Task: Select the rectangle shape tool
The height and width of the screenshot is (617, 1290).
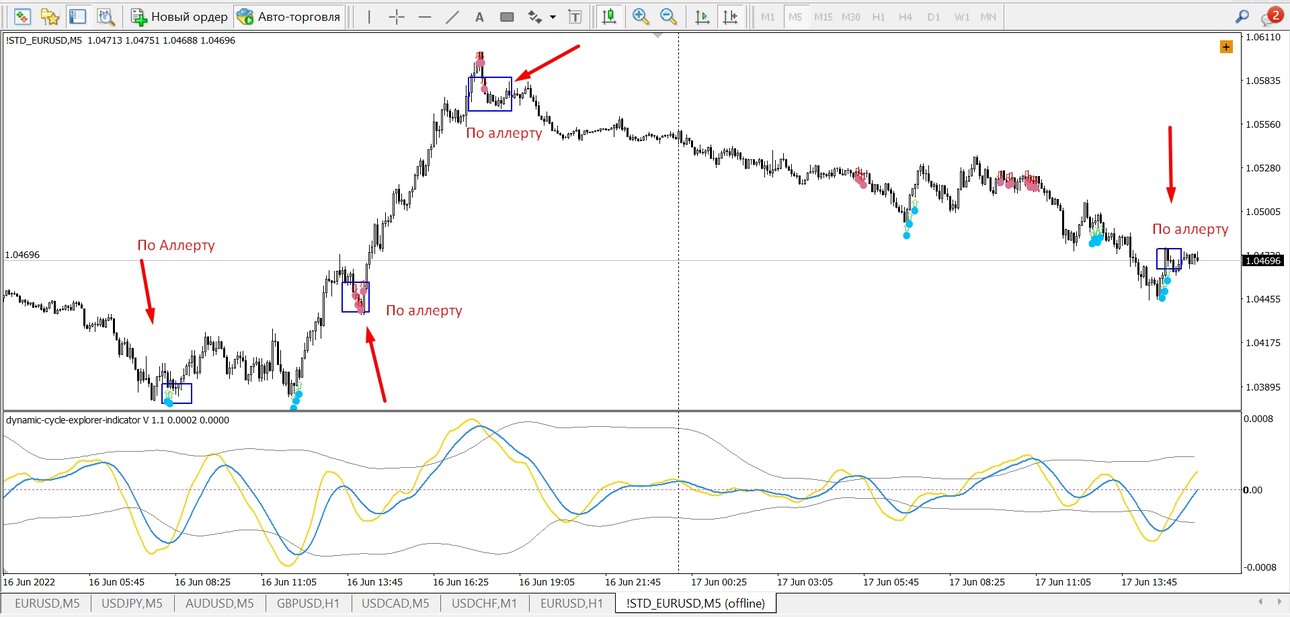Action: coord(507,17)
